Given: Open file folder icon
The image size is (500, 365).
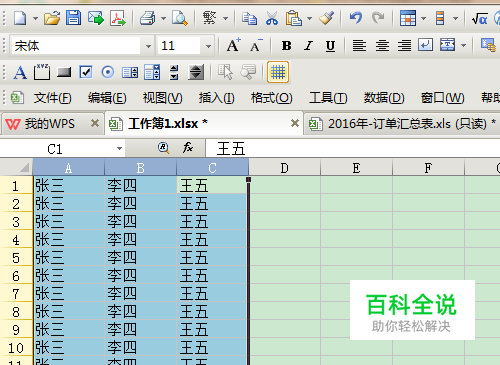Looking at the screenshot, I should tap(52, 18).
